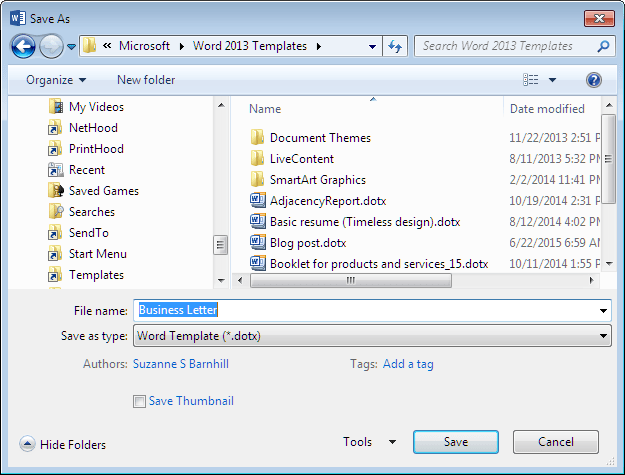
Task: Open the recent locations dropdown arrow
Action: tap(71, 47)
